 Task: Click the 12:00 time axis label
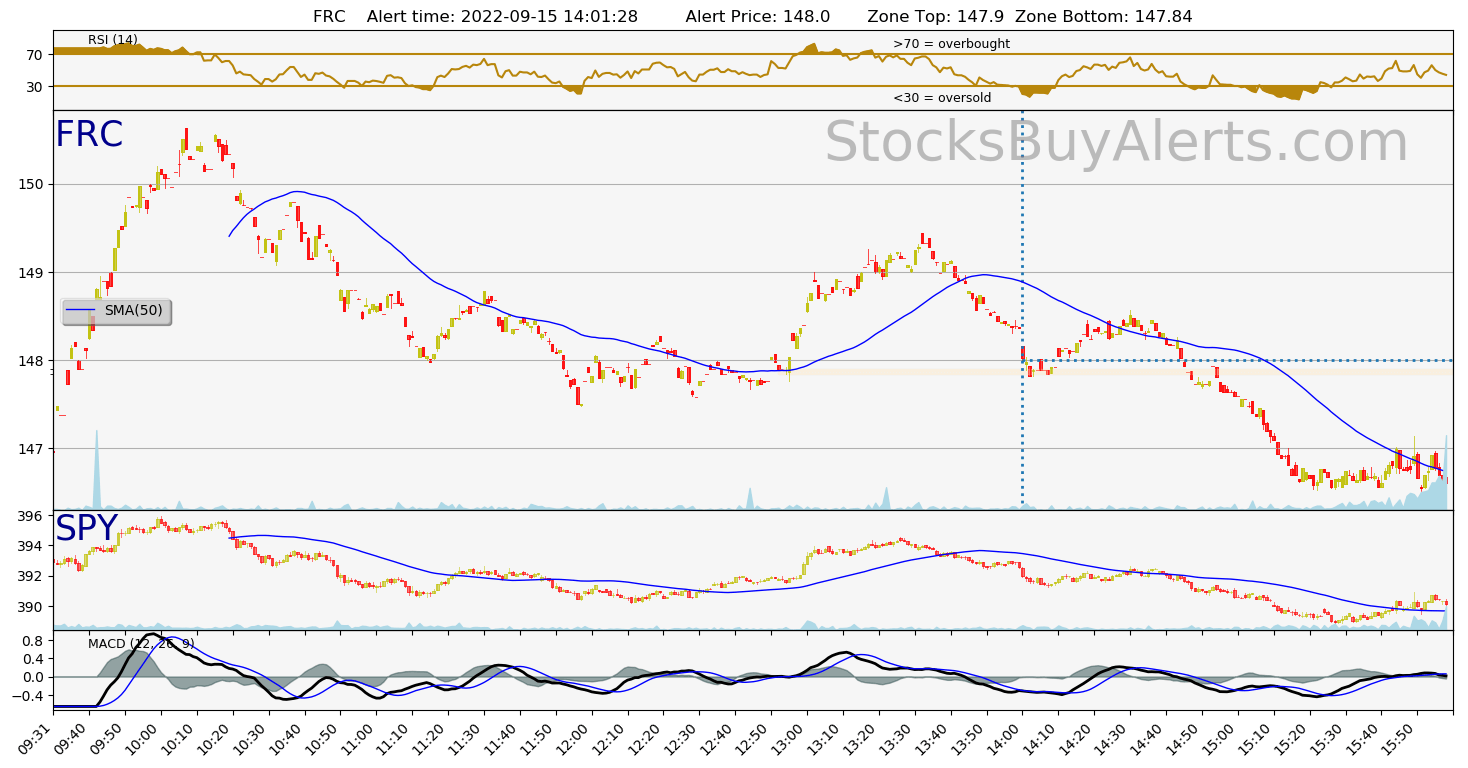[574, 736]
